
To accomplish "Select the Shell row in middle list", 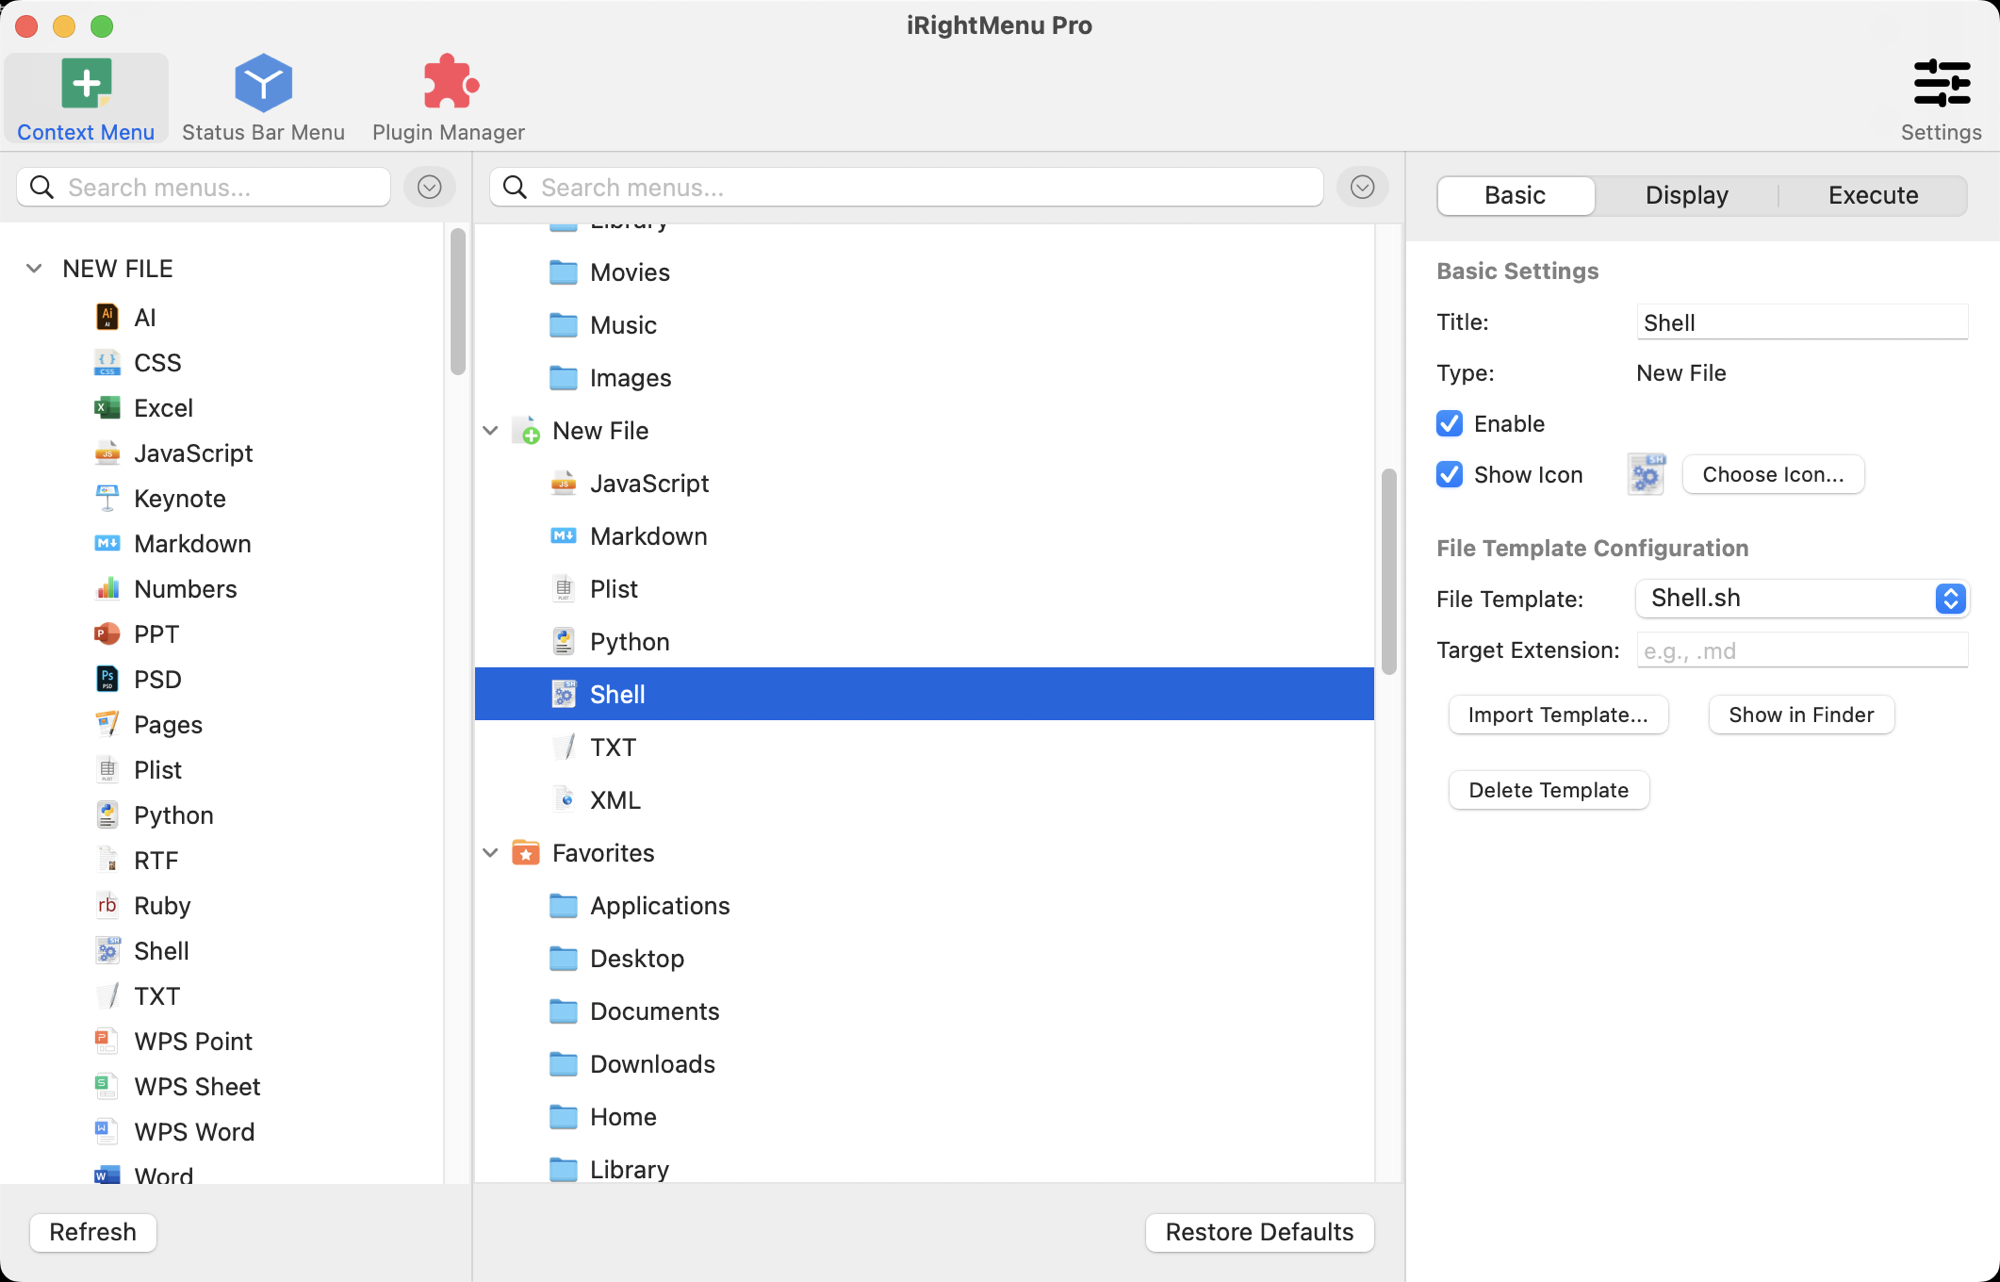I will pyautogui.click(x=924, y=694).
